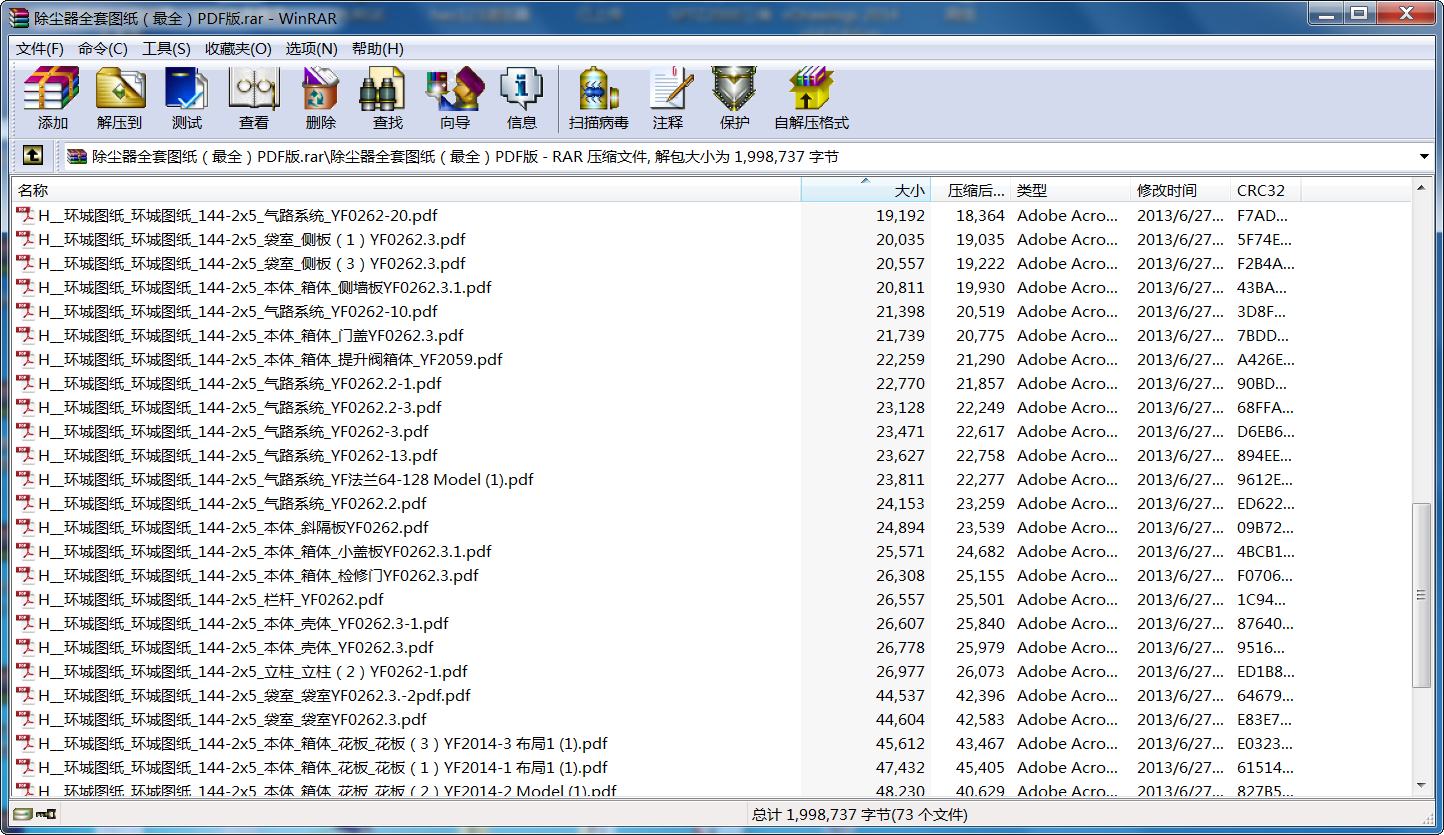
Task: Select file YF法兰64-128 Model (1).pdf
Action: point(286,479)
